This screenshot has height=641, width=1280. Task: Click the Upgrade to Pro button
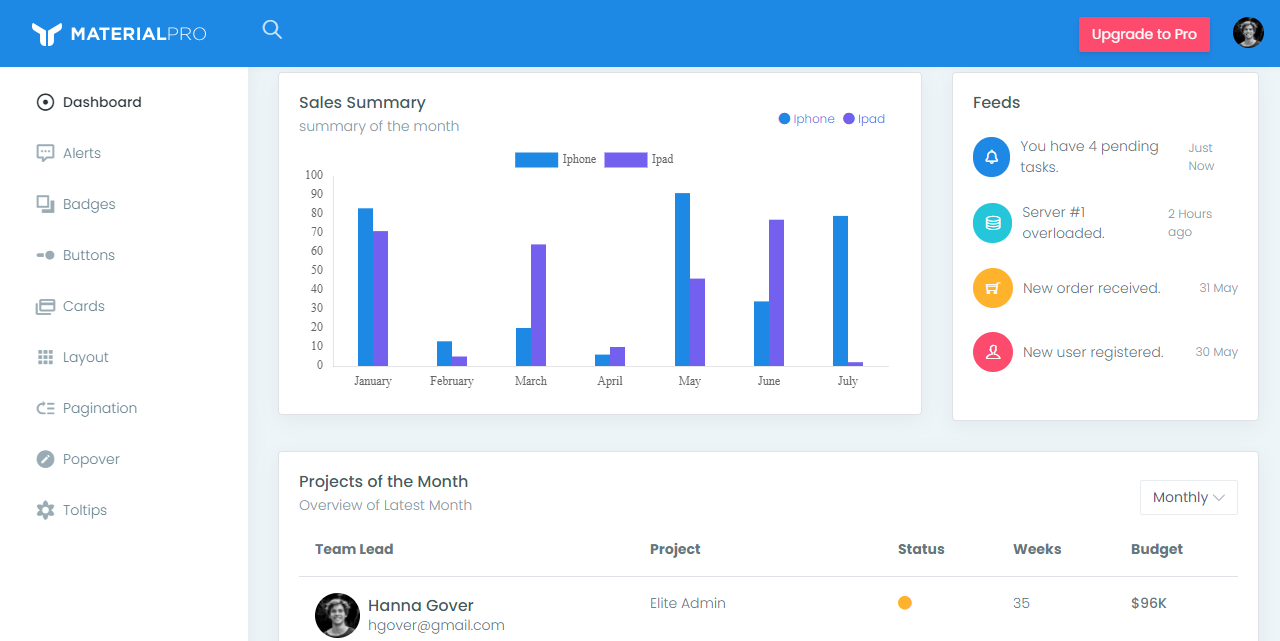tap(1144, 34)
